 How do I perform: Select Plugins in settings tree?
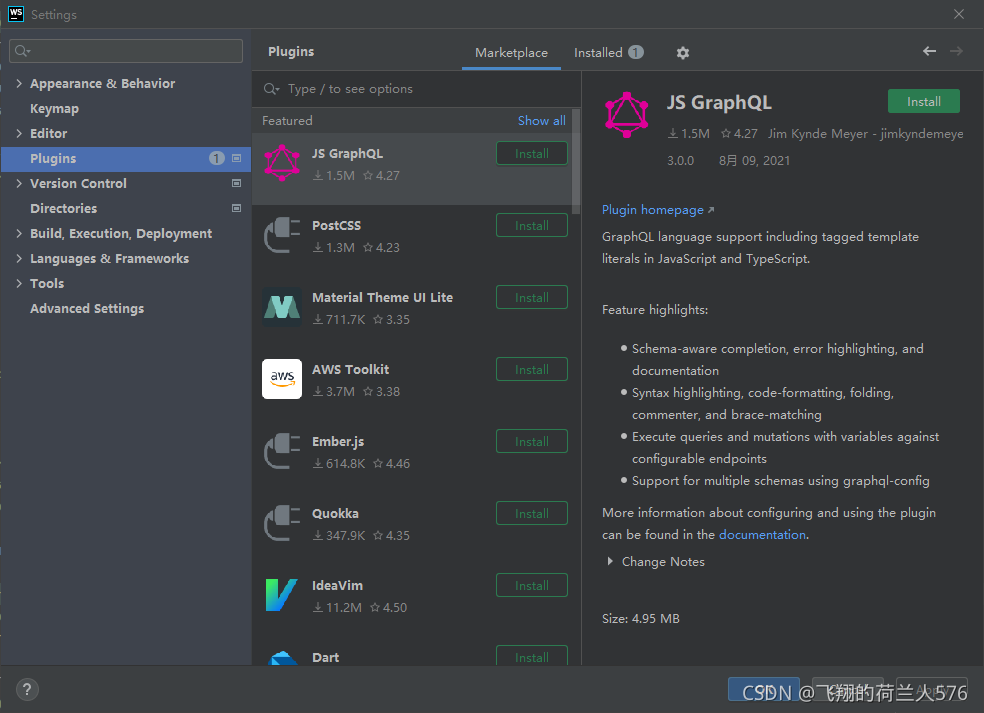pyautogui.click(x=126, y=159)
